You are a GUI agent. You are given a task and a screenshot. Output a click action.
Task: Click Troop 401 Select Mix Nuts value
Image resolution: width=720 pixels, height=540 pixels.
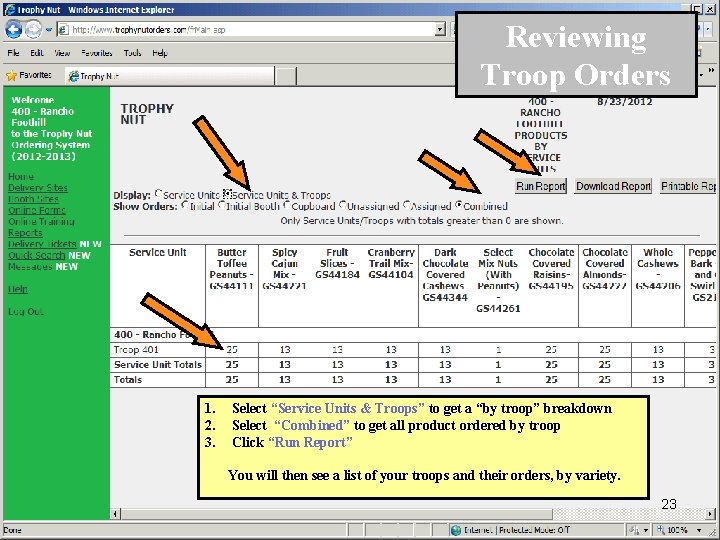(x=498, y=350)
